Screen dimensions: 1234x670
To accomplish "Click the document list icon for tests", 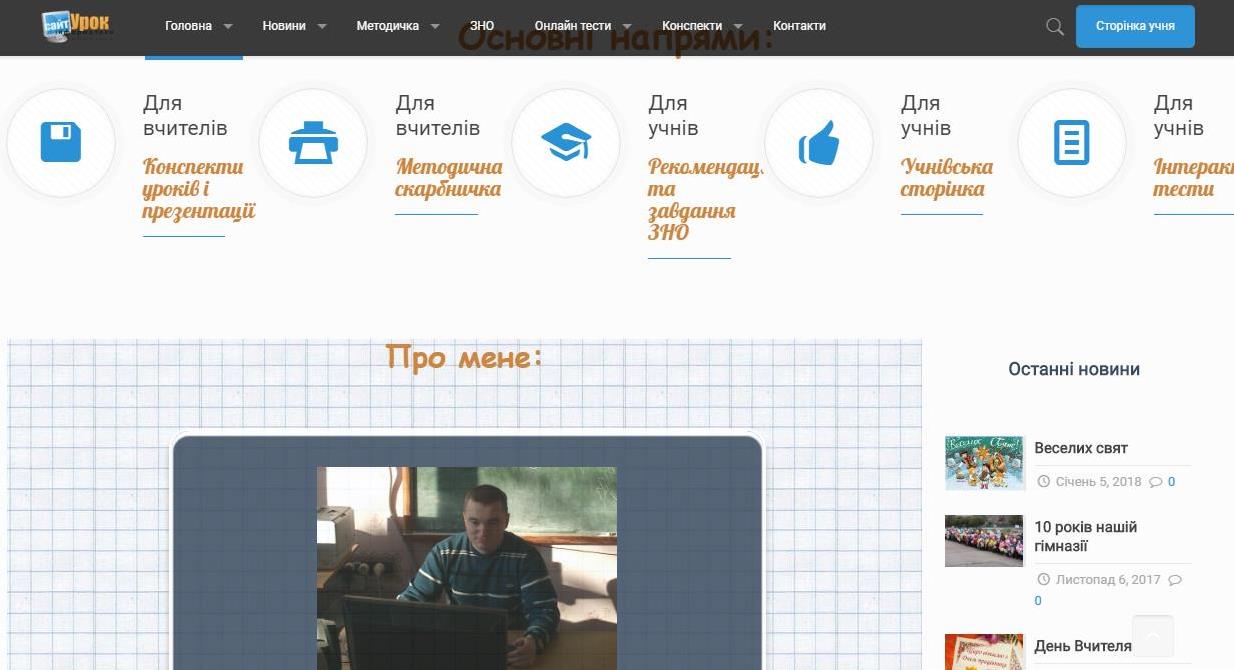I will click(x=1071, y=142).
